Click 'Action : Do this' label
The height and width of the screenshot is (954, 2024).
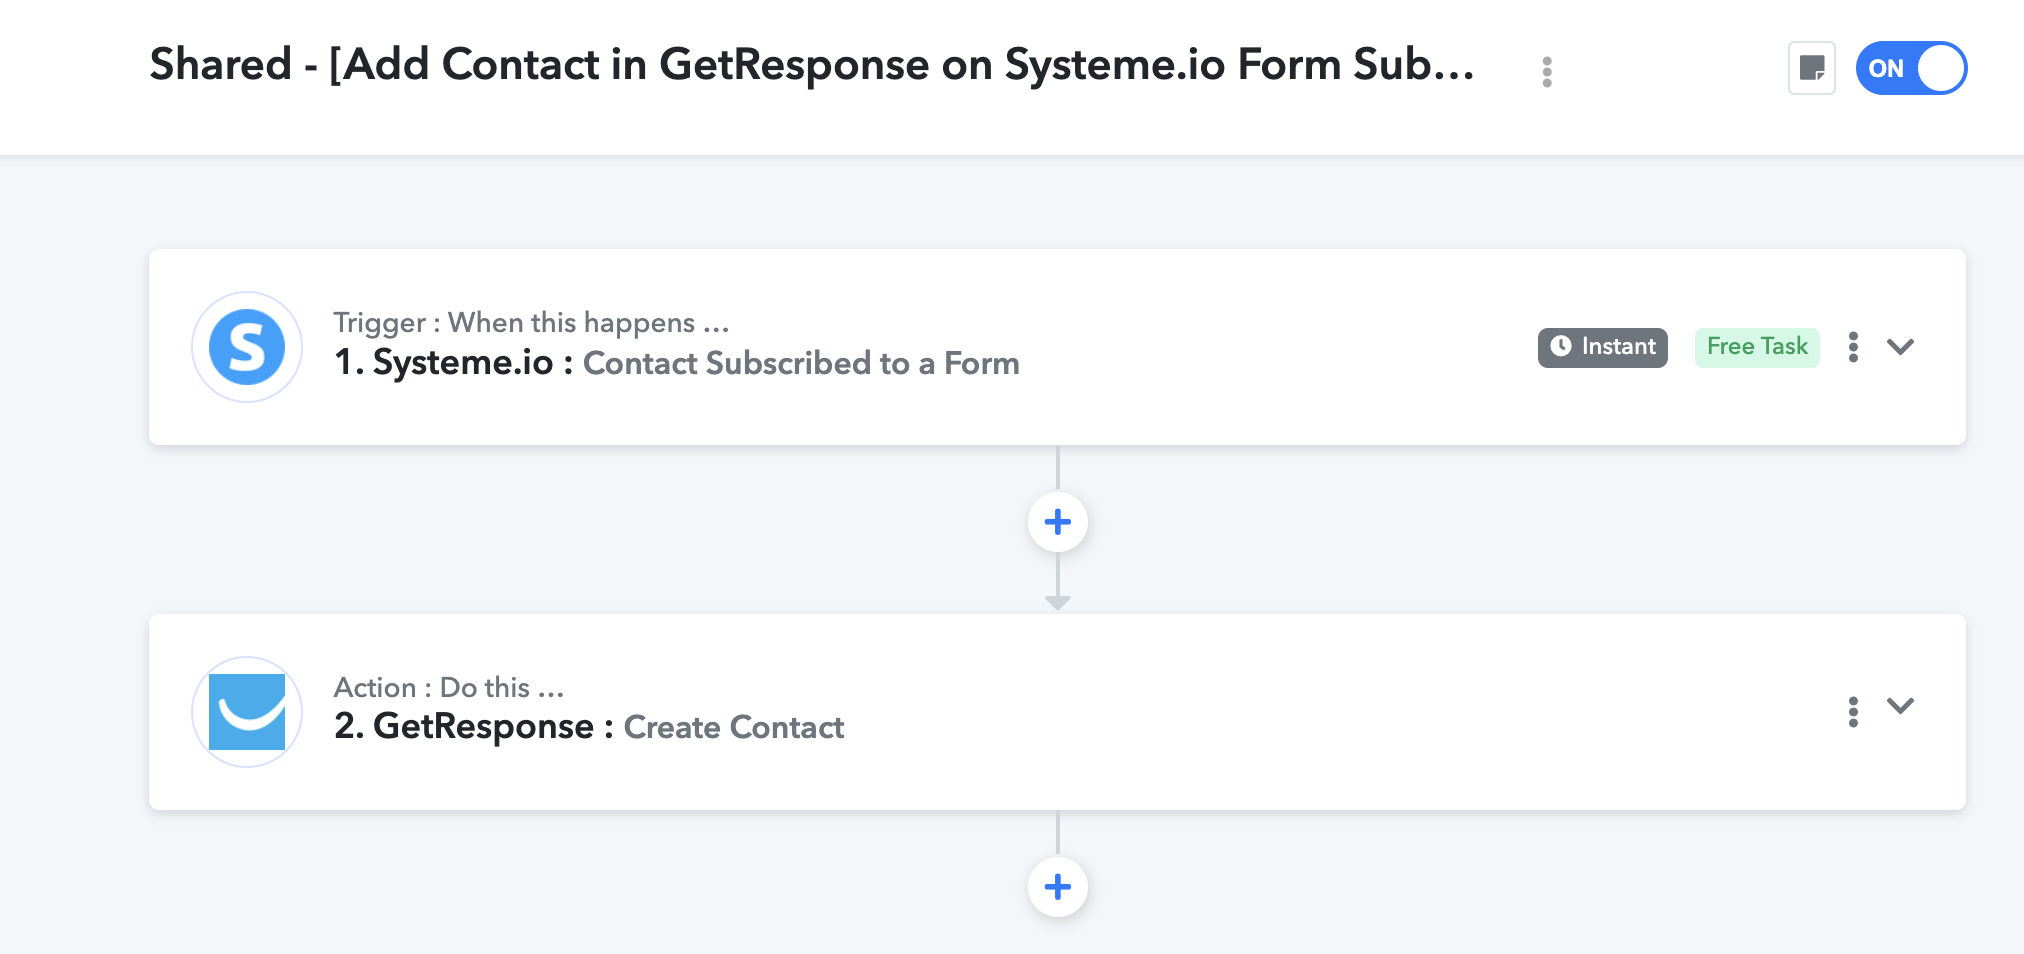pyautogui.click(x=449, y=688)
